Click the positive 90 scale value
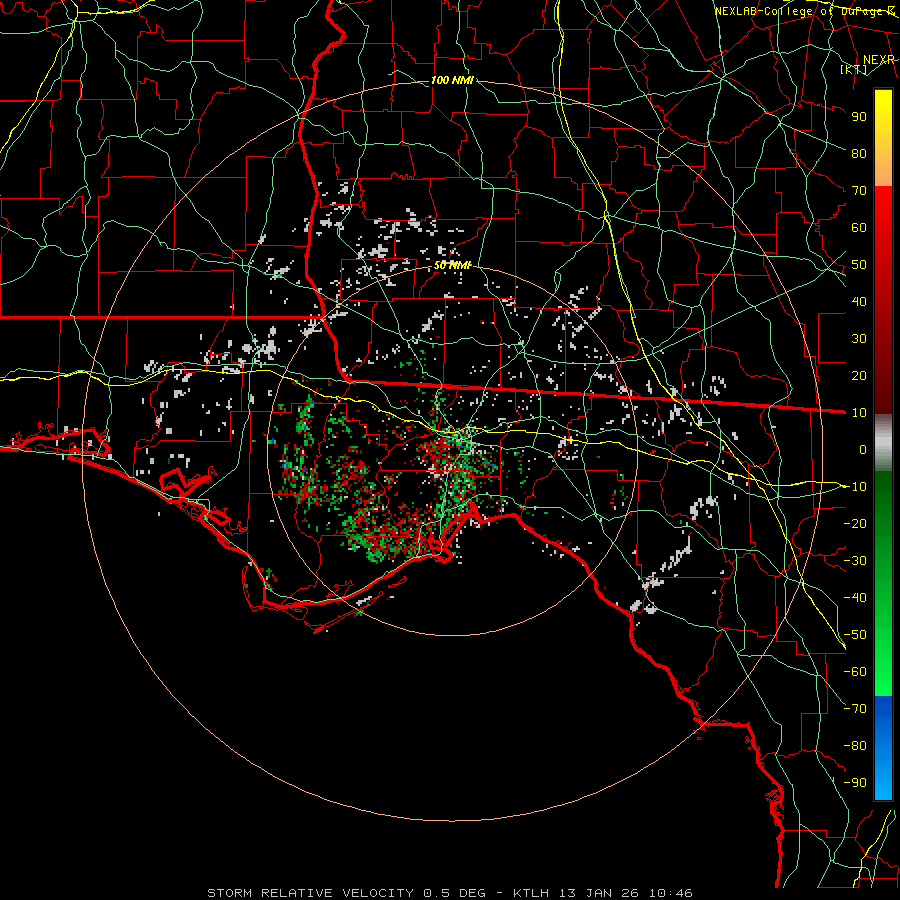900x900 pixels. click(859, 117)
